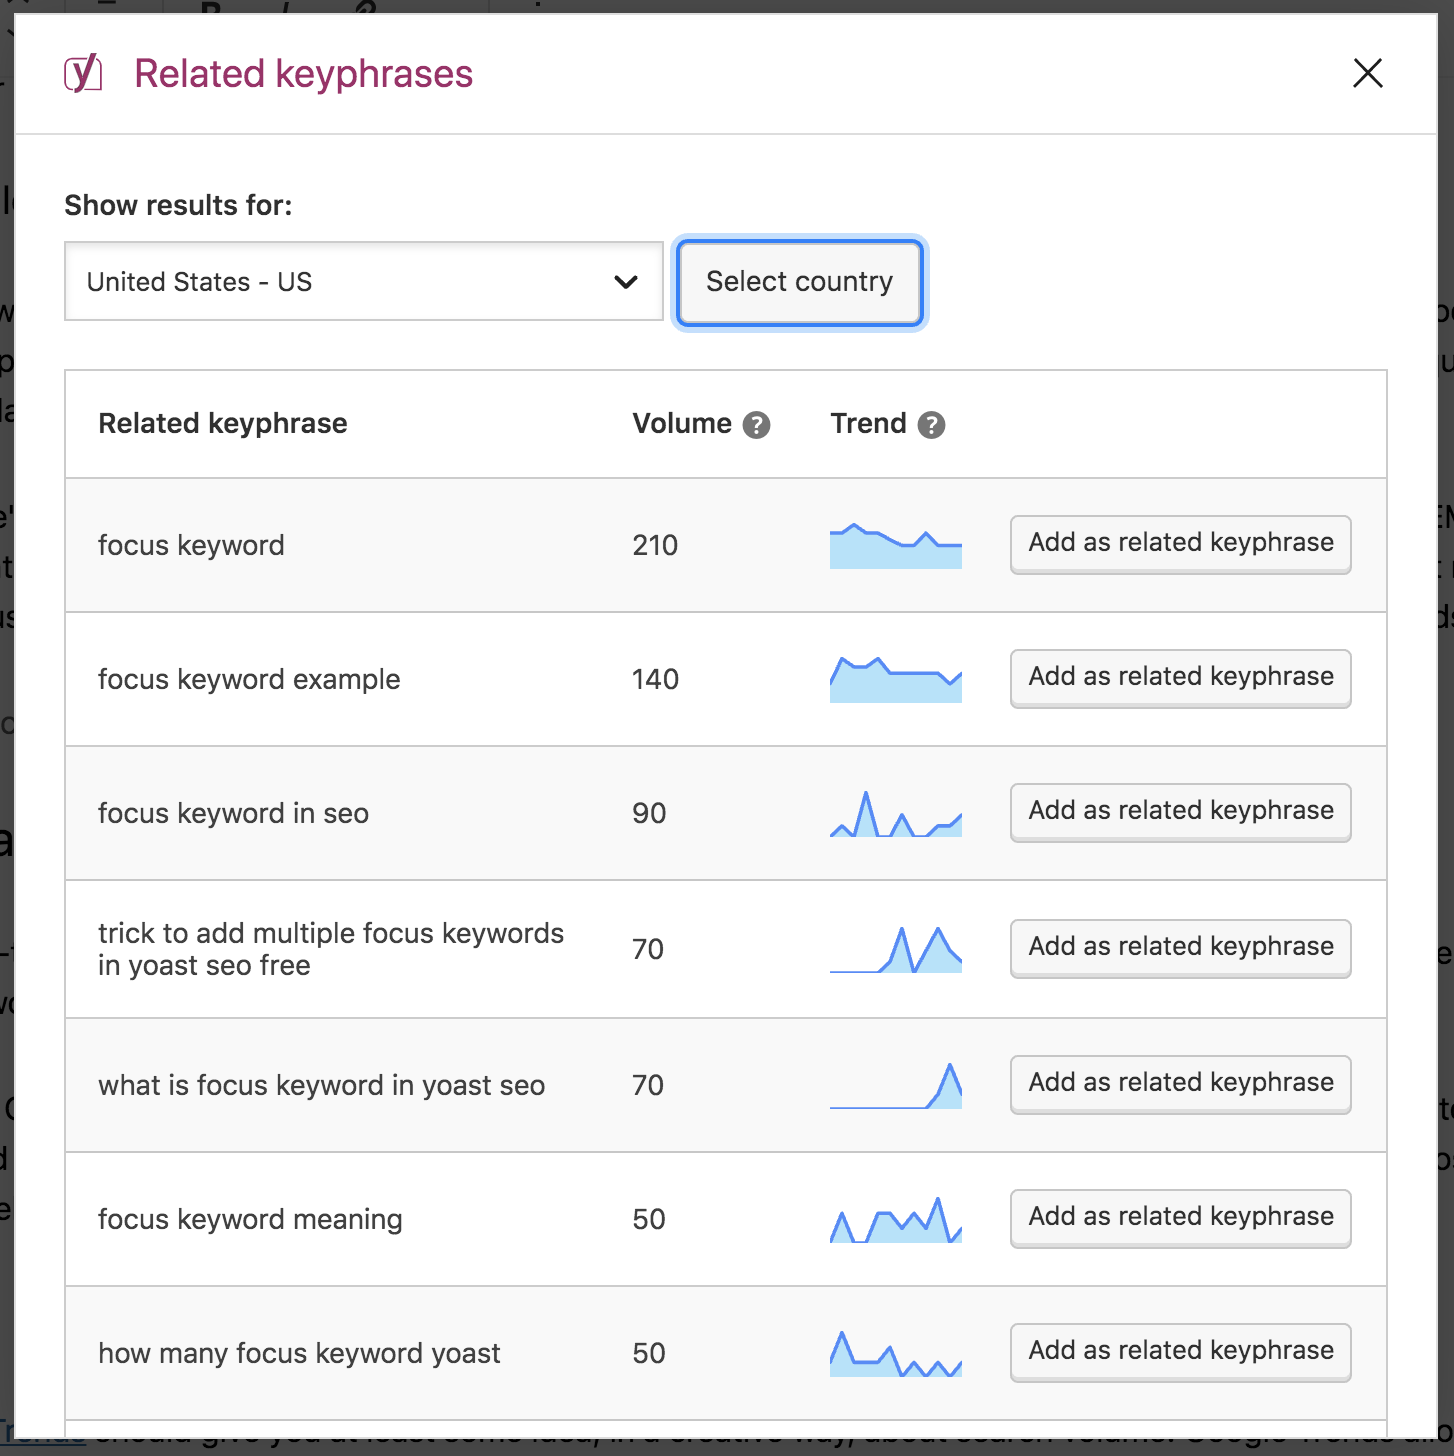Add 'focus keyword meaning' as related keyphrase
The image size is (1454, 1456).
point(1180,1217)
